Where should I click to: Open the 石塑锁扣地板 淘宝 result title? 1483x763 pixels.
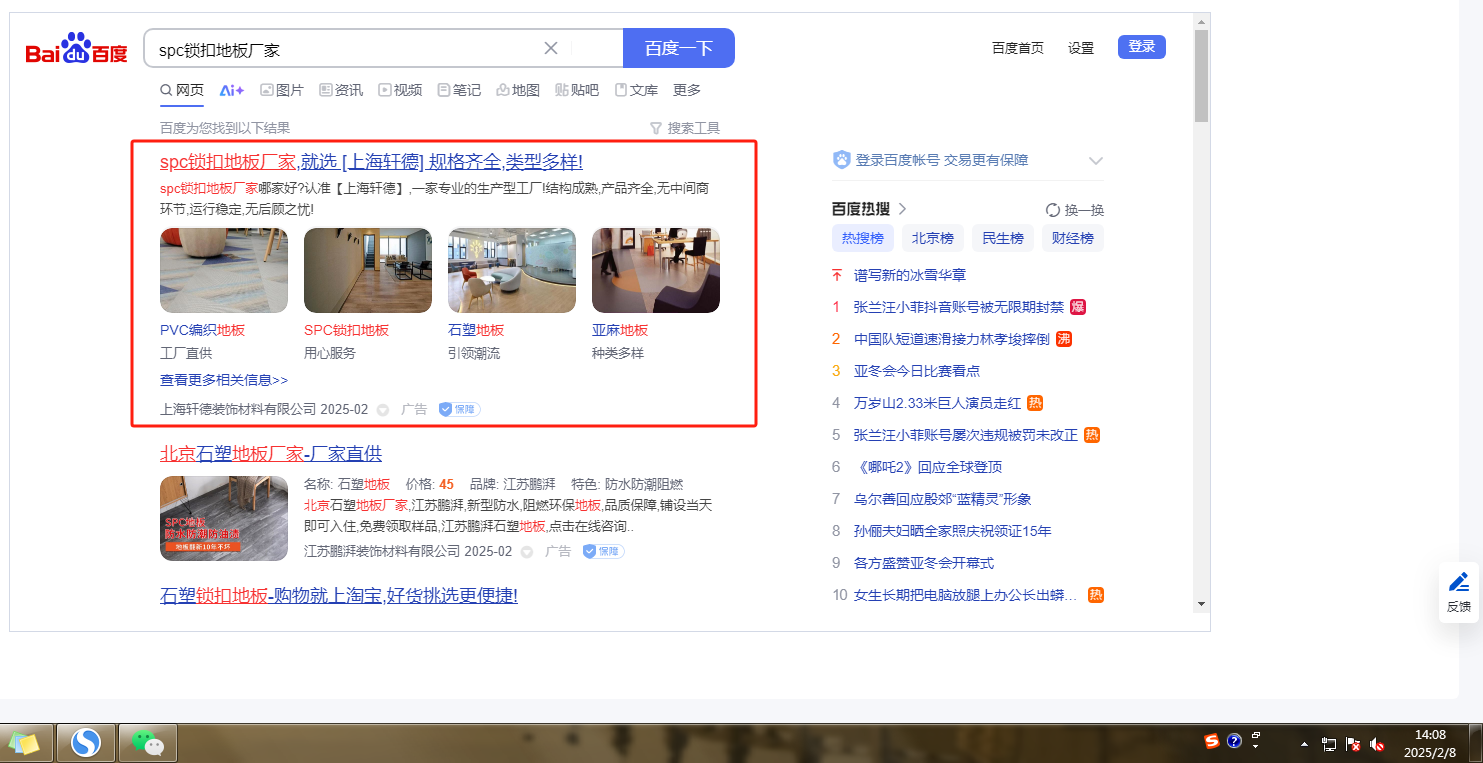point(339,596)
